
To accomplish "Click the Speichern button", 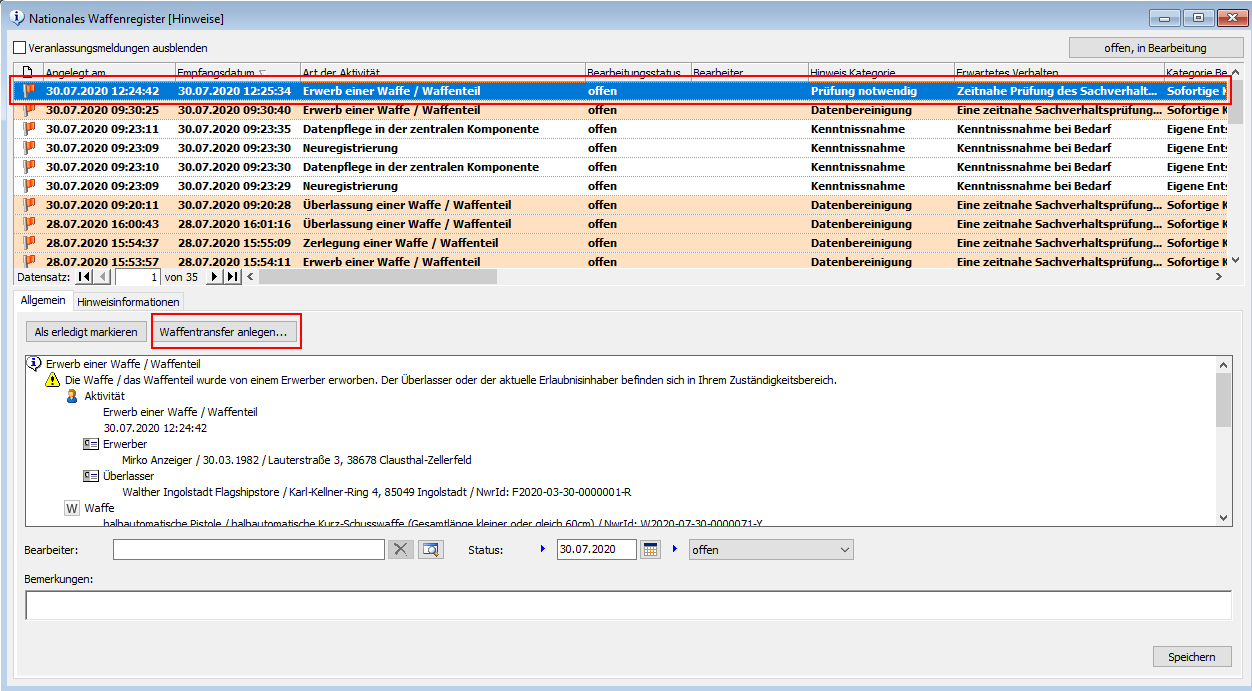I will (1191, 657).
